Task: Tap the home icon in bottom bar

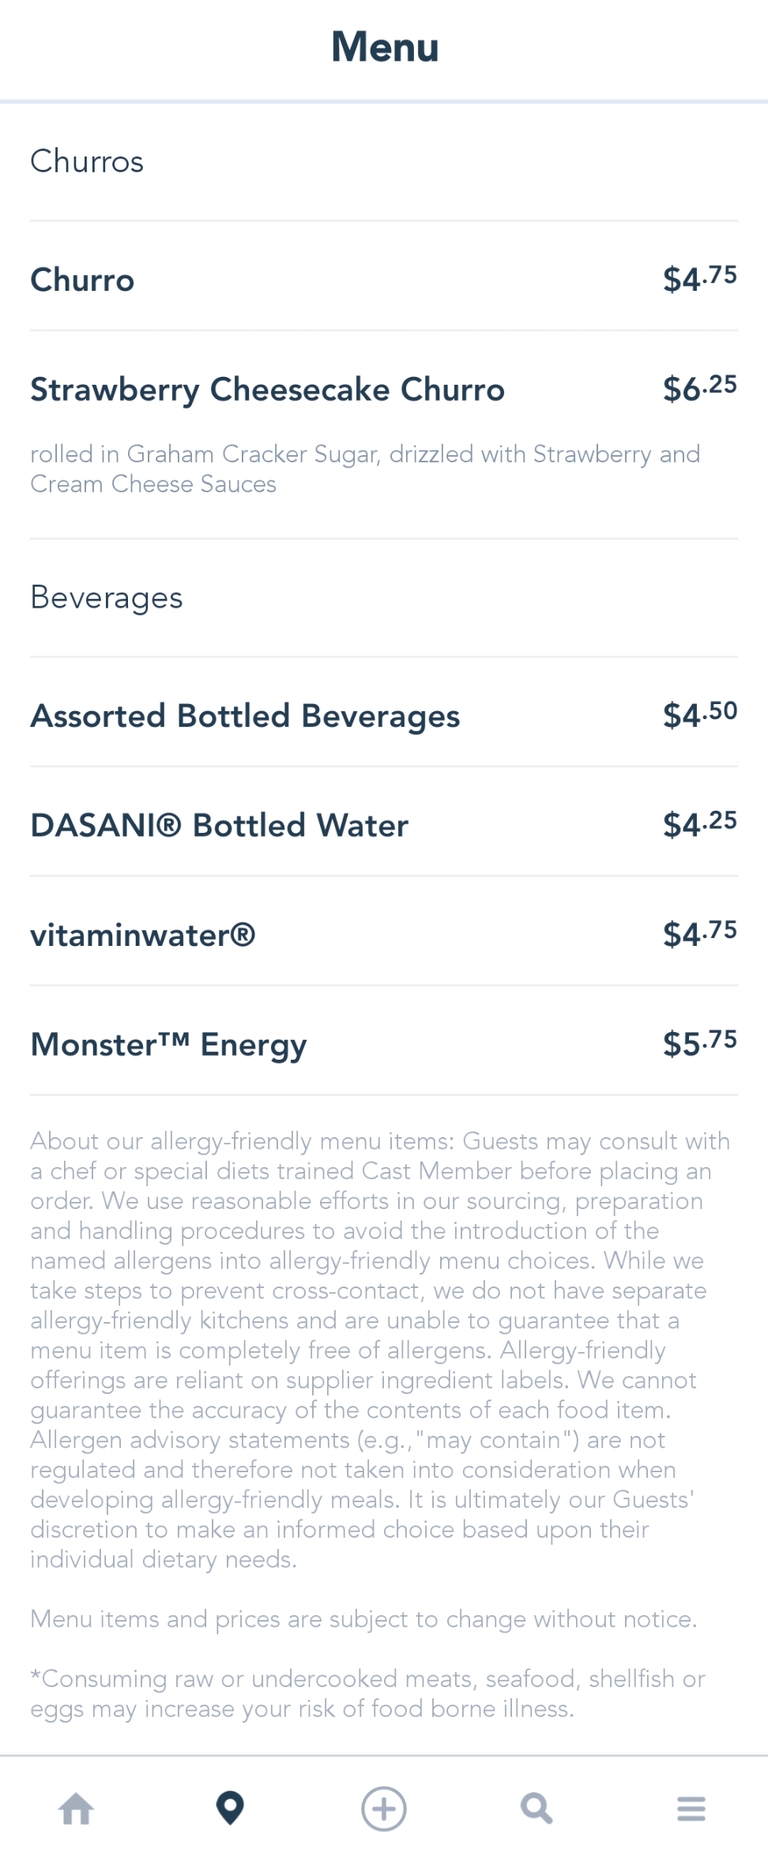Action: tap(76, 1808)
